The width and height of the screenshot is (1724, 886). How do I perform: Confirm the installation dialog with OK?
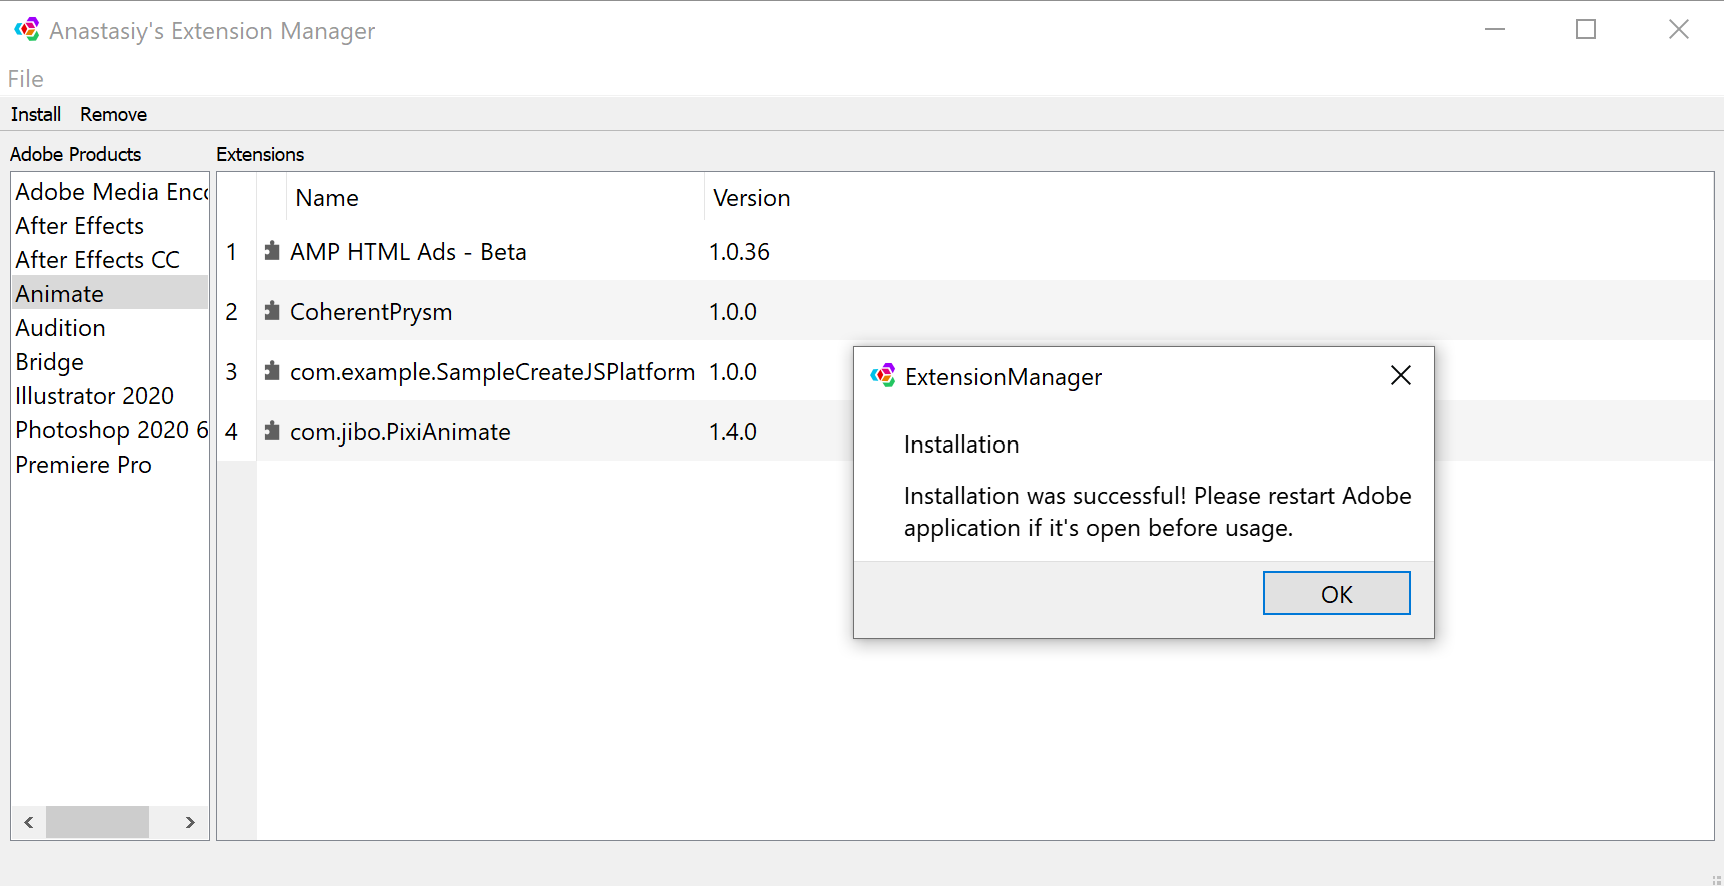[1336, 593]
